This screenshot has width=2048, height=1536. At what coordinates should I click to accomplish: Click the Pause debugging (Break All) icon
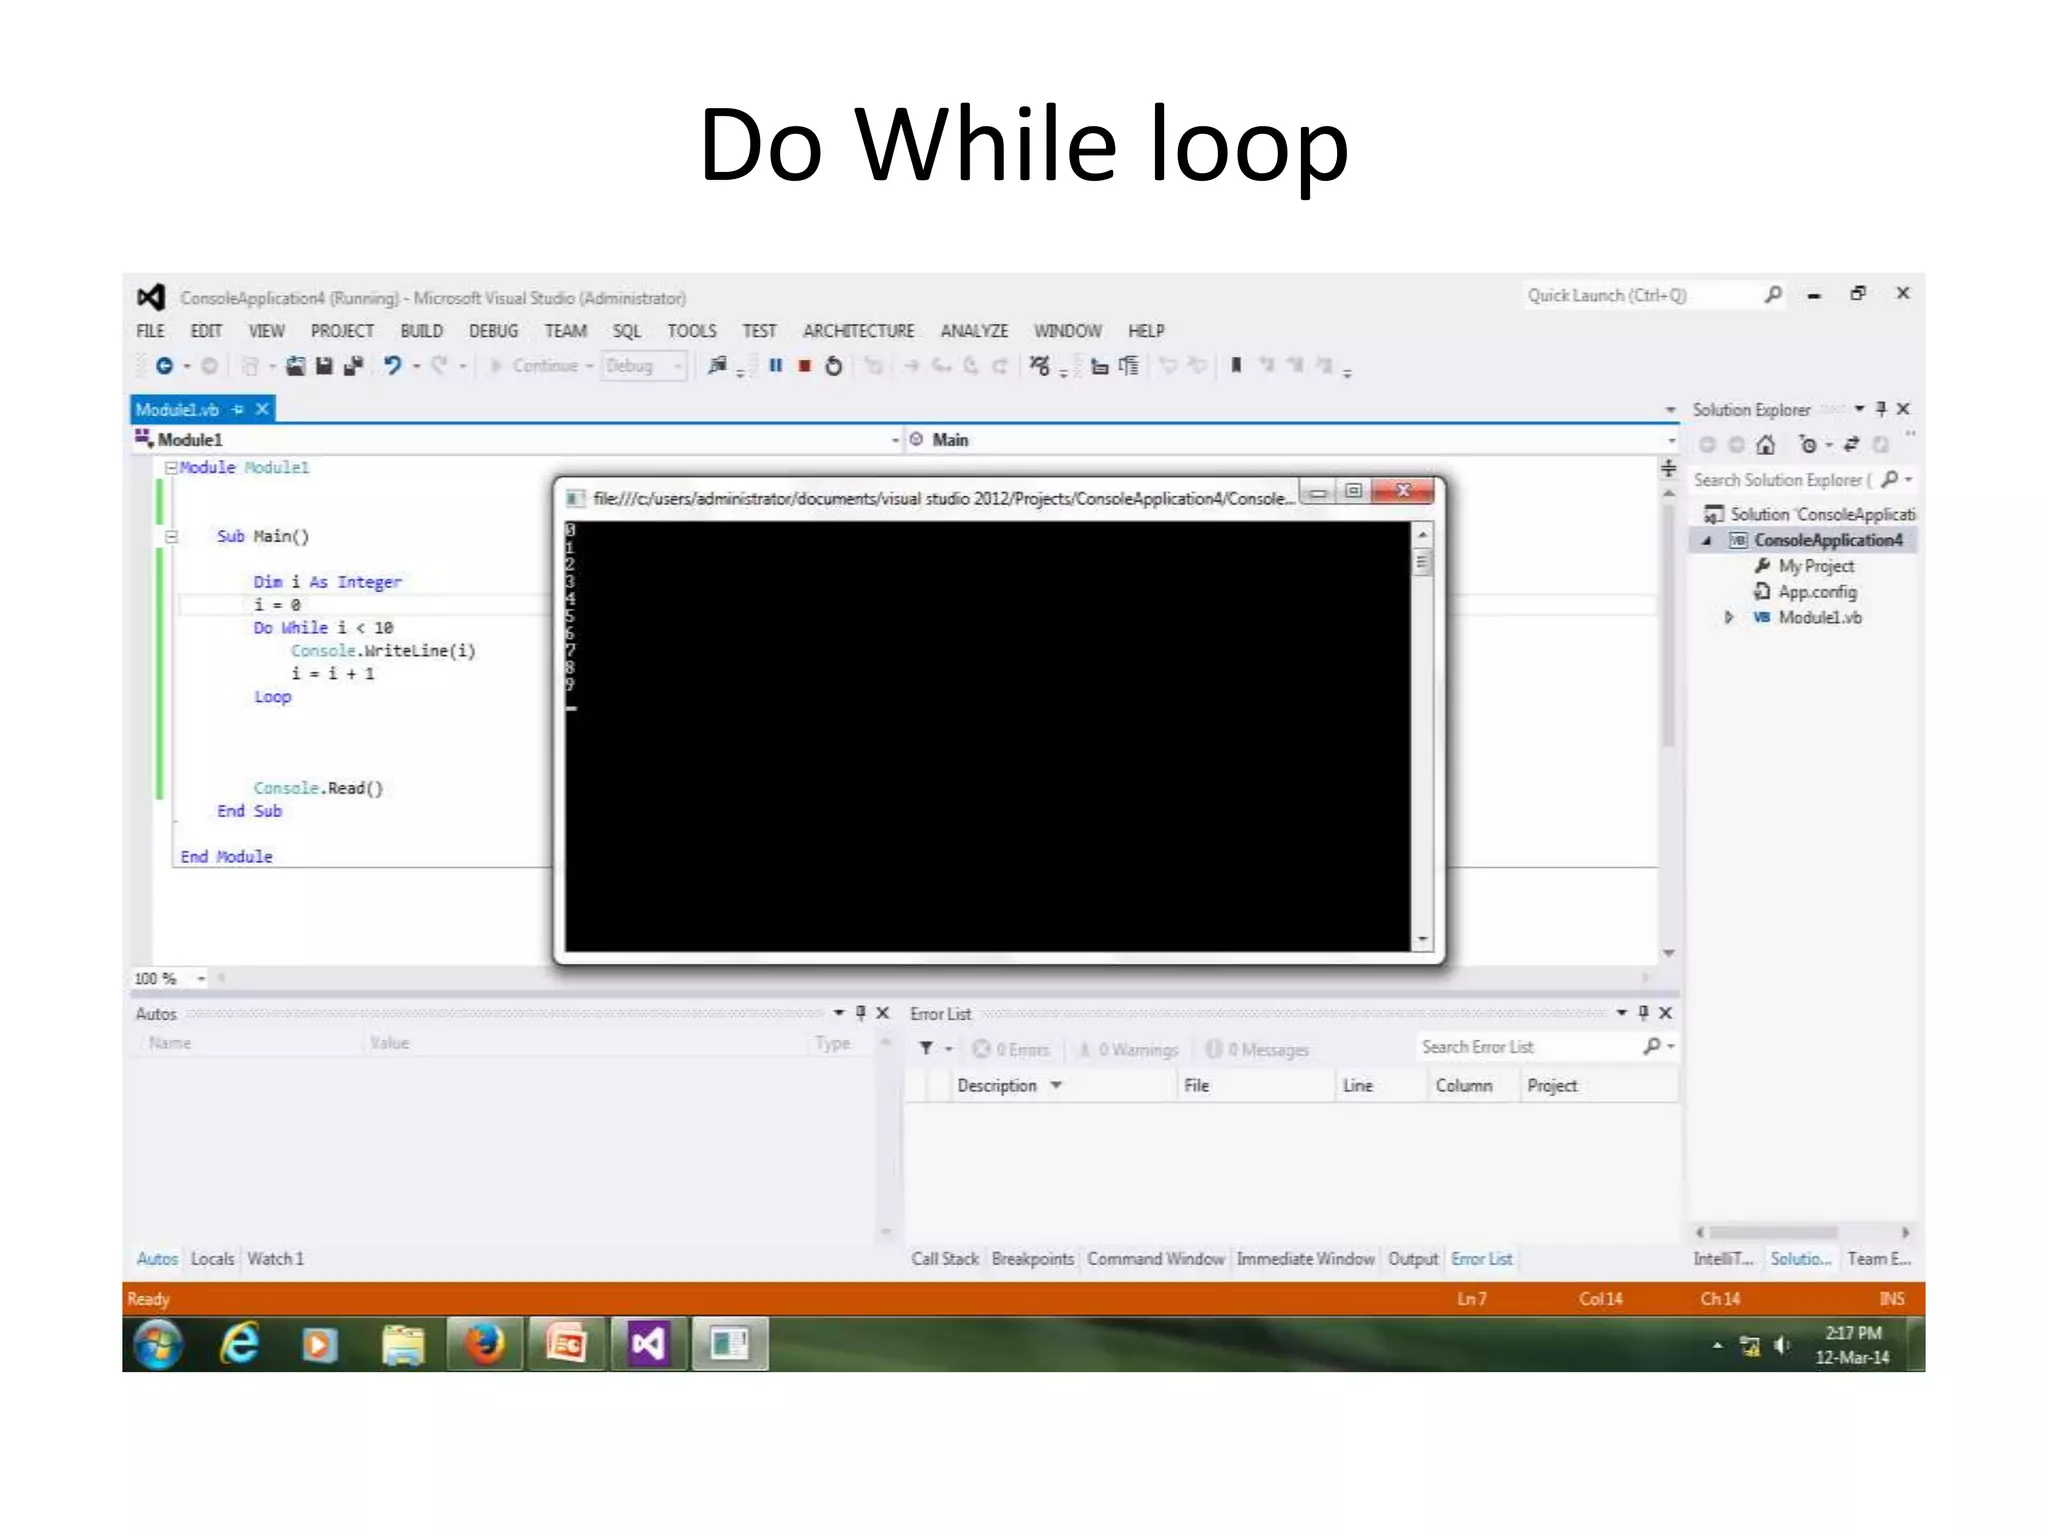(x=775, y=366)
